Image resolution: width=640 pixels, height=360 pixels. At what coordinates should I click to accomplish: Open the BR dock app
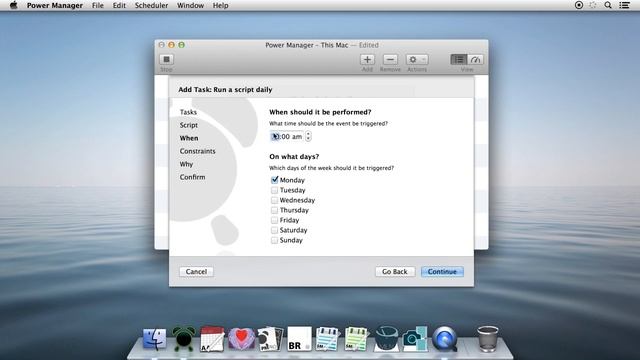[299, 339]
